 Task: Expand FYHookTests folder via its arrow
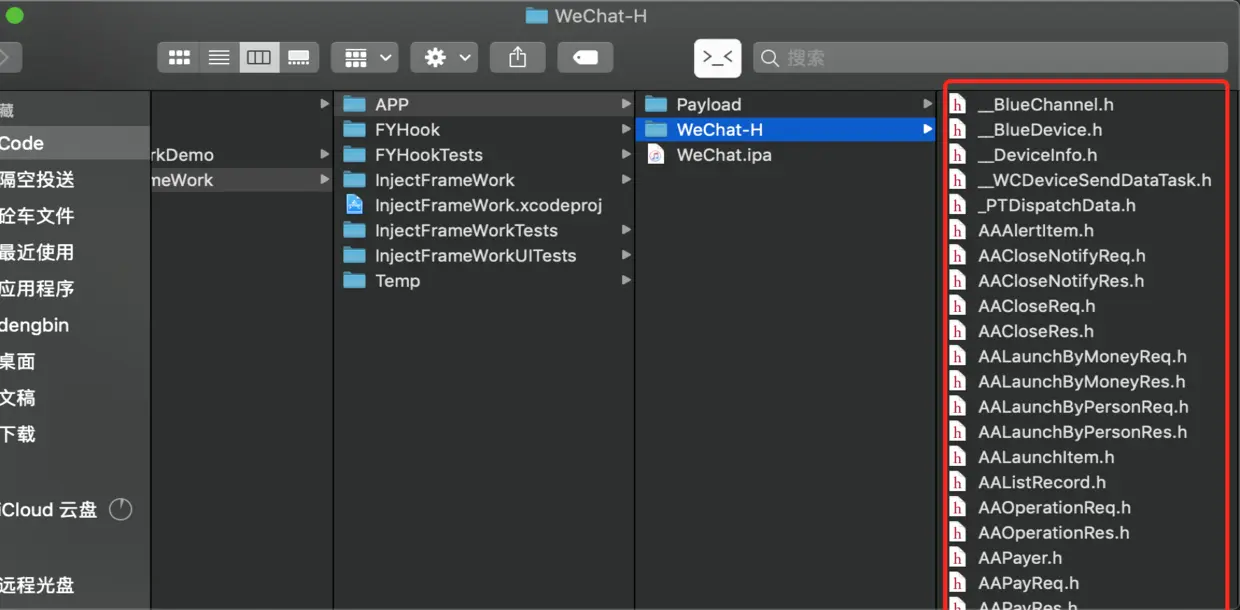[626, 154]
